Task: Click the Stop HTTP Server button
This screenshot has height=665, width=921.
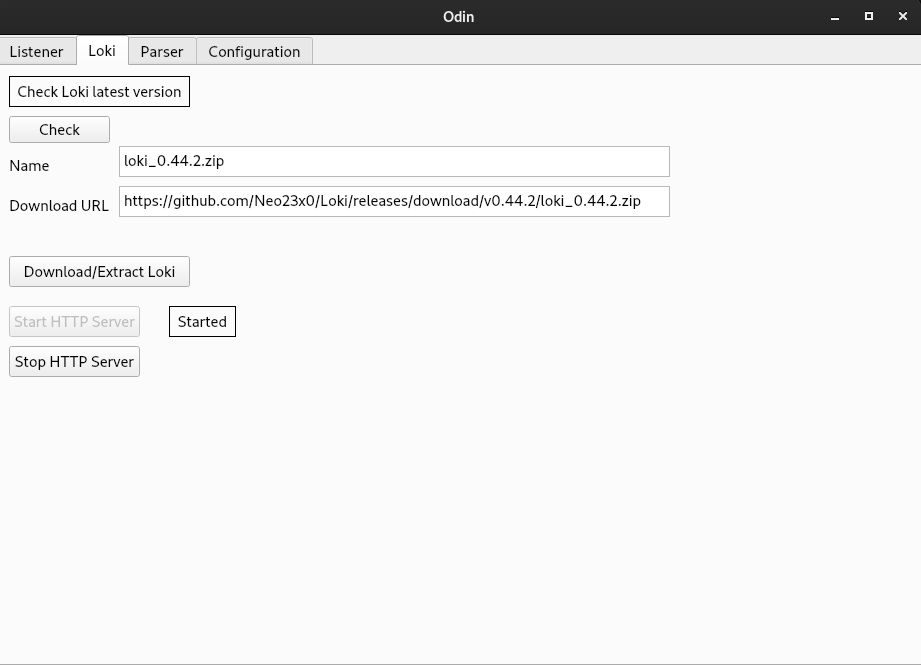Action: pyautogui.click(x=75, y=361)
